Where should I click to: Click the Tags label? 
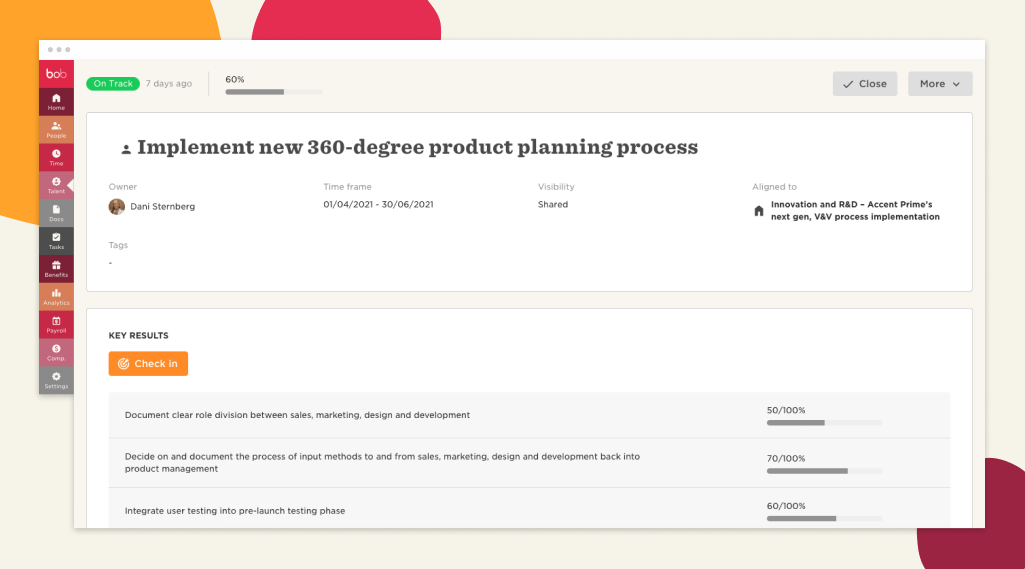118,245
